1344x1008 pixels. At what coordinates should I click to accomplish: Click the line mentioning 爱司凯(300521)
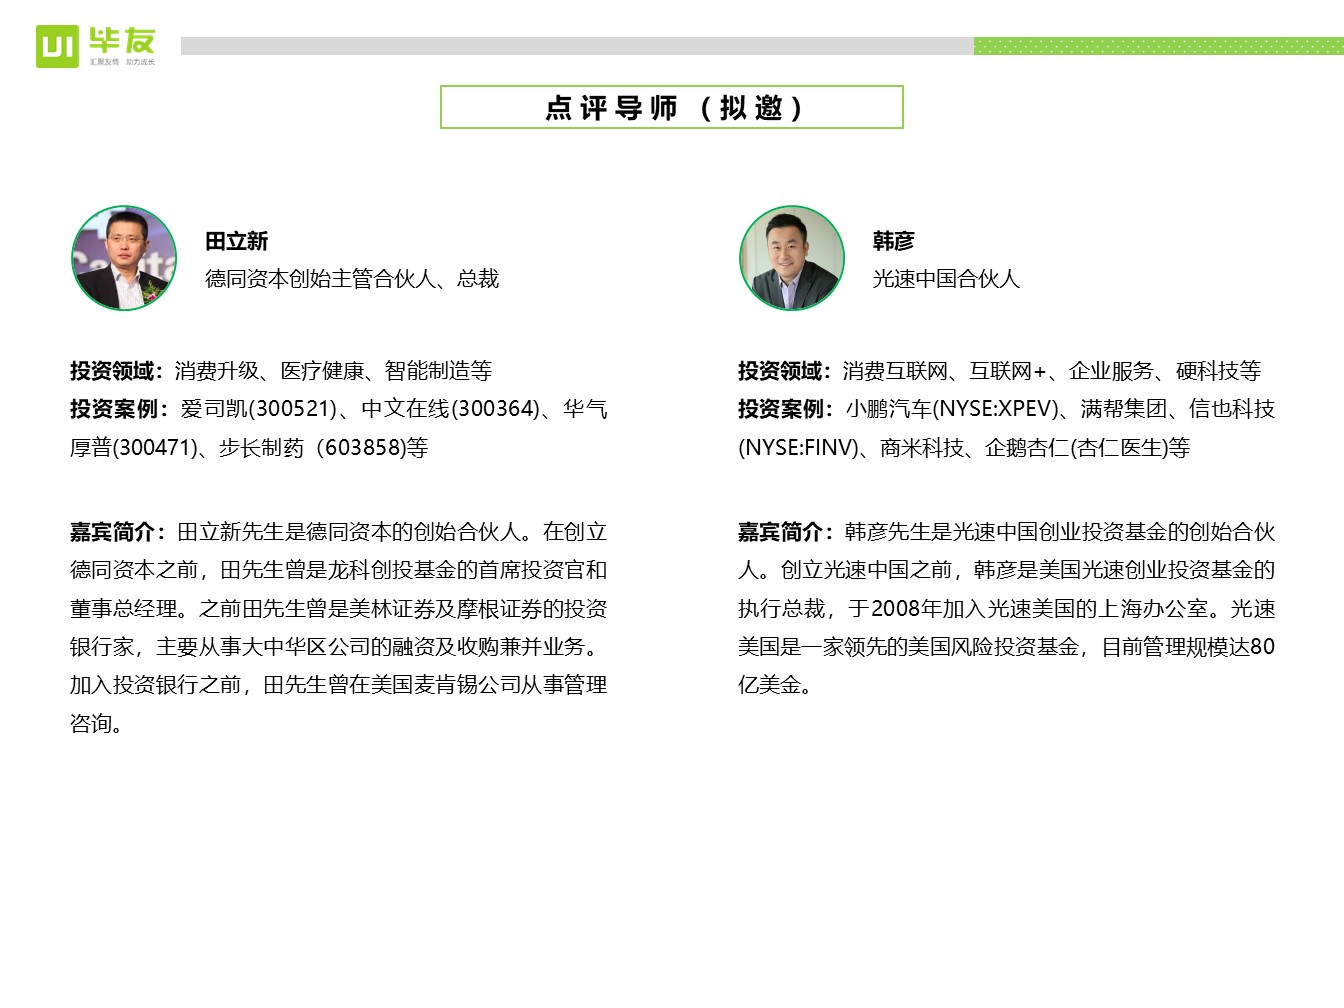(339, 409)
